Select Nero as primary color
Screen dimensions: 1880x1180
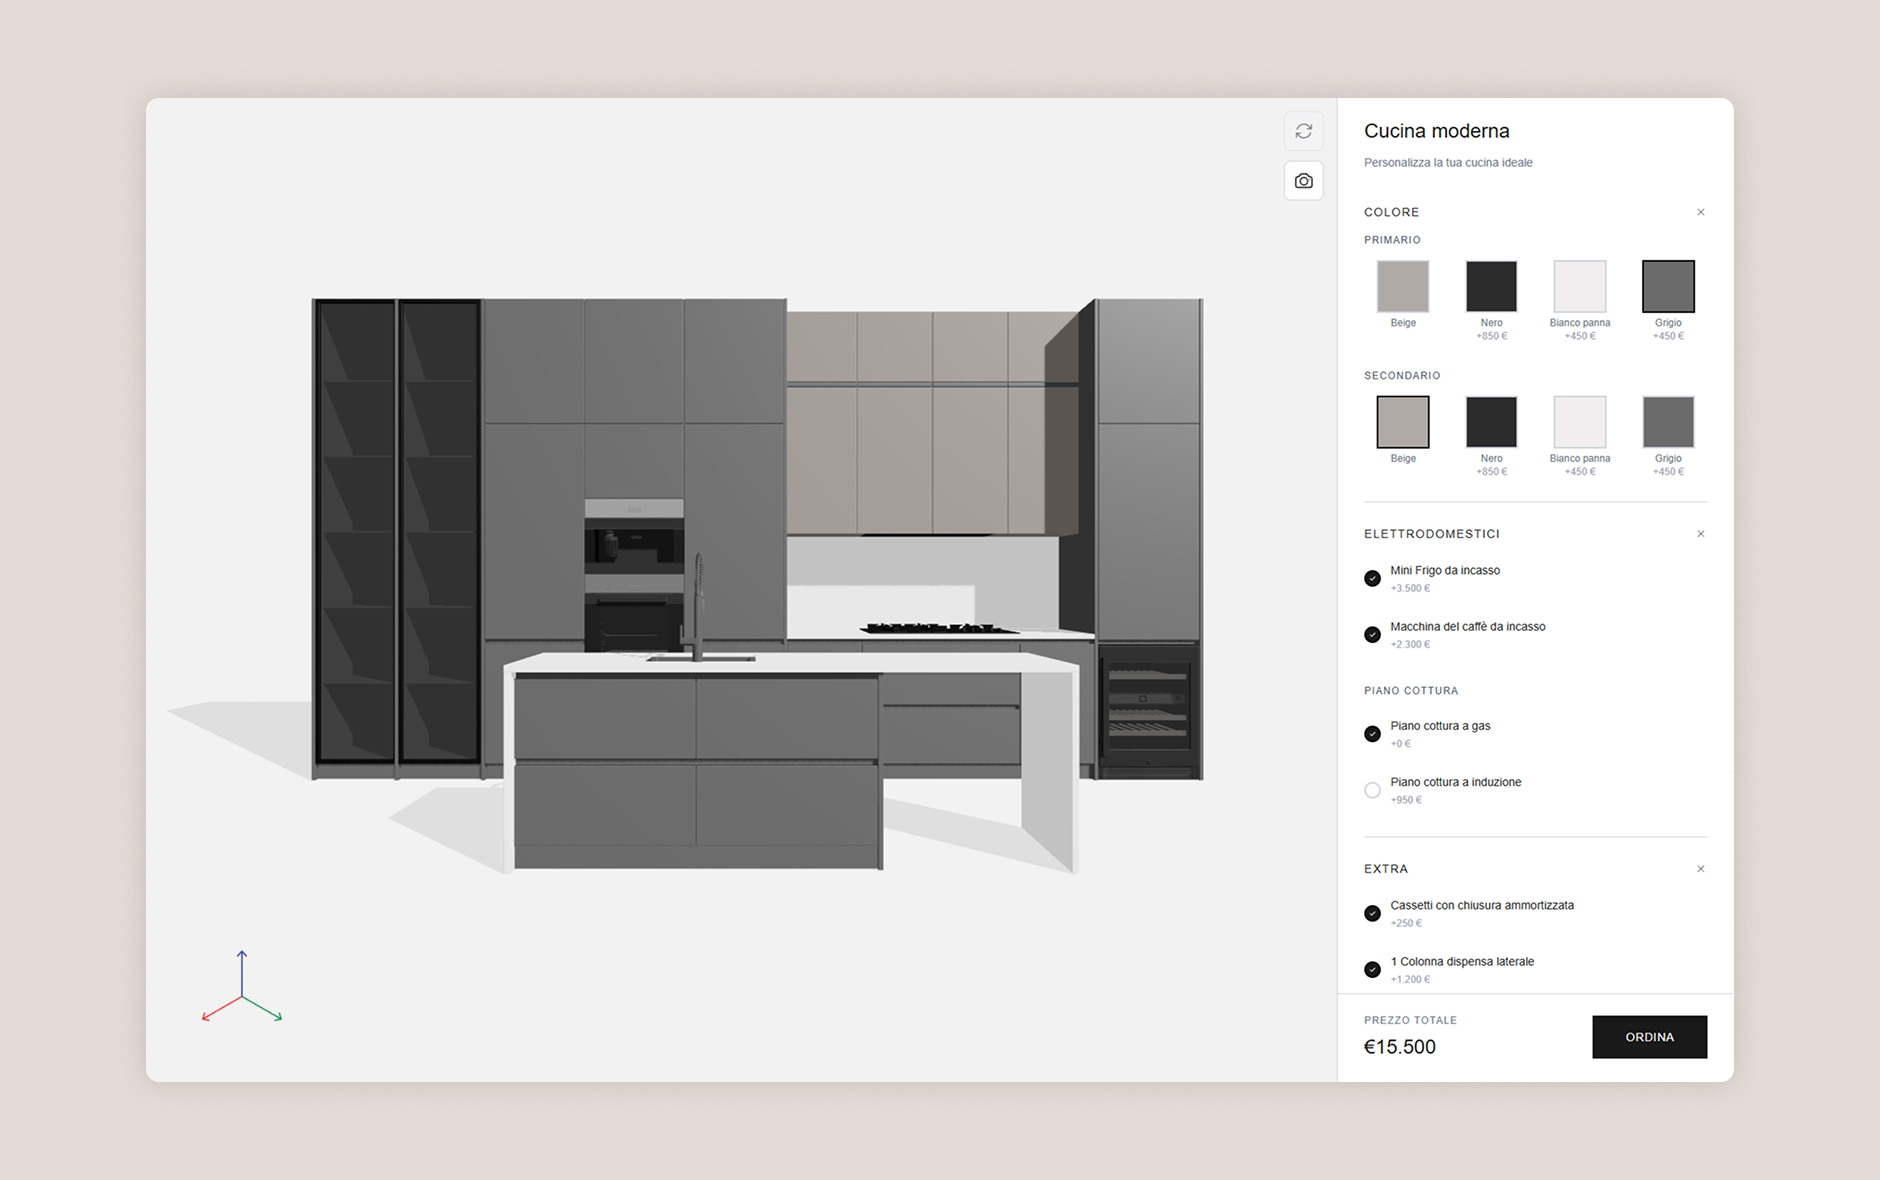coord(1491,287)
